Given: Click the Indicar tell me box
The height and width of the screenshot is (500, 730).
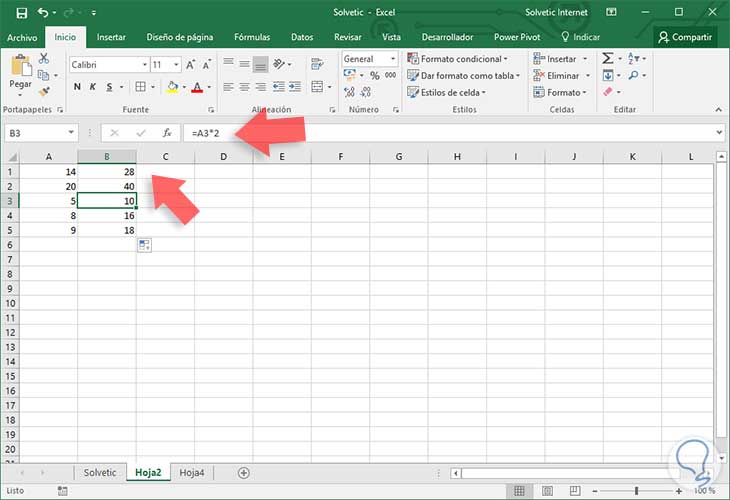Looking at the screenshot, I should [x=581, y=37].
